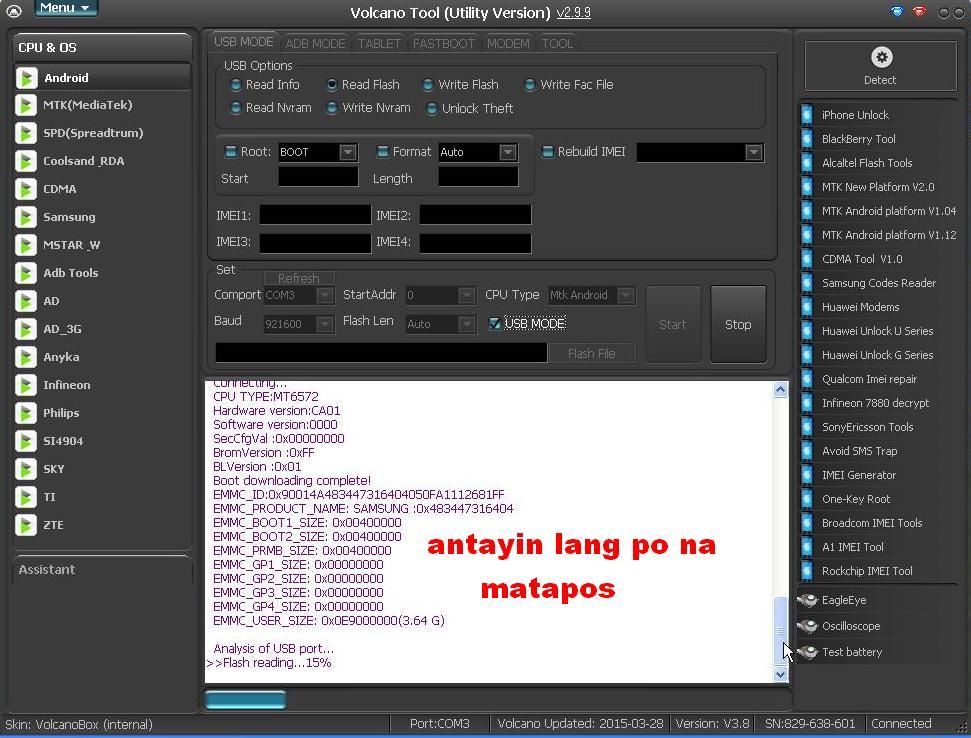Click the Detect gear icon
The height and width of the screenshot is (738, 971).
pyautogui.click(x=880, y=57)
